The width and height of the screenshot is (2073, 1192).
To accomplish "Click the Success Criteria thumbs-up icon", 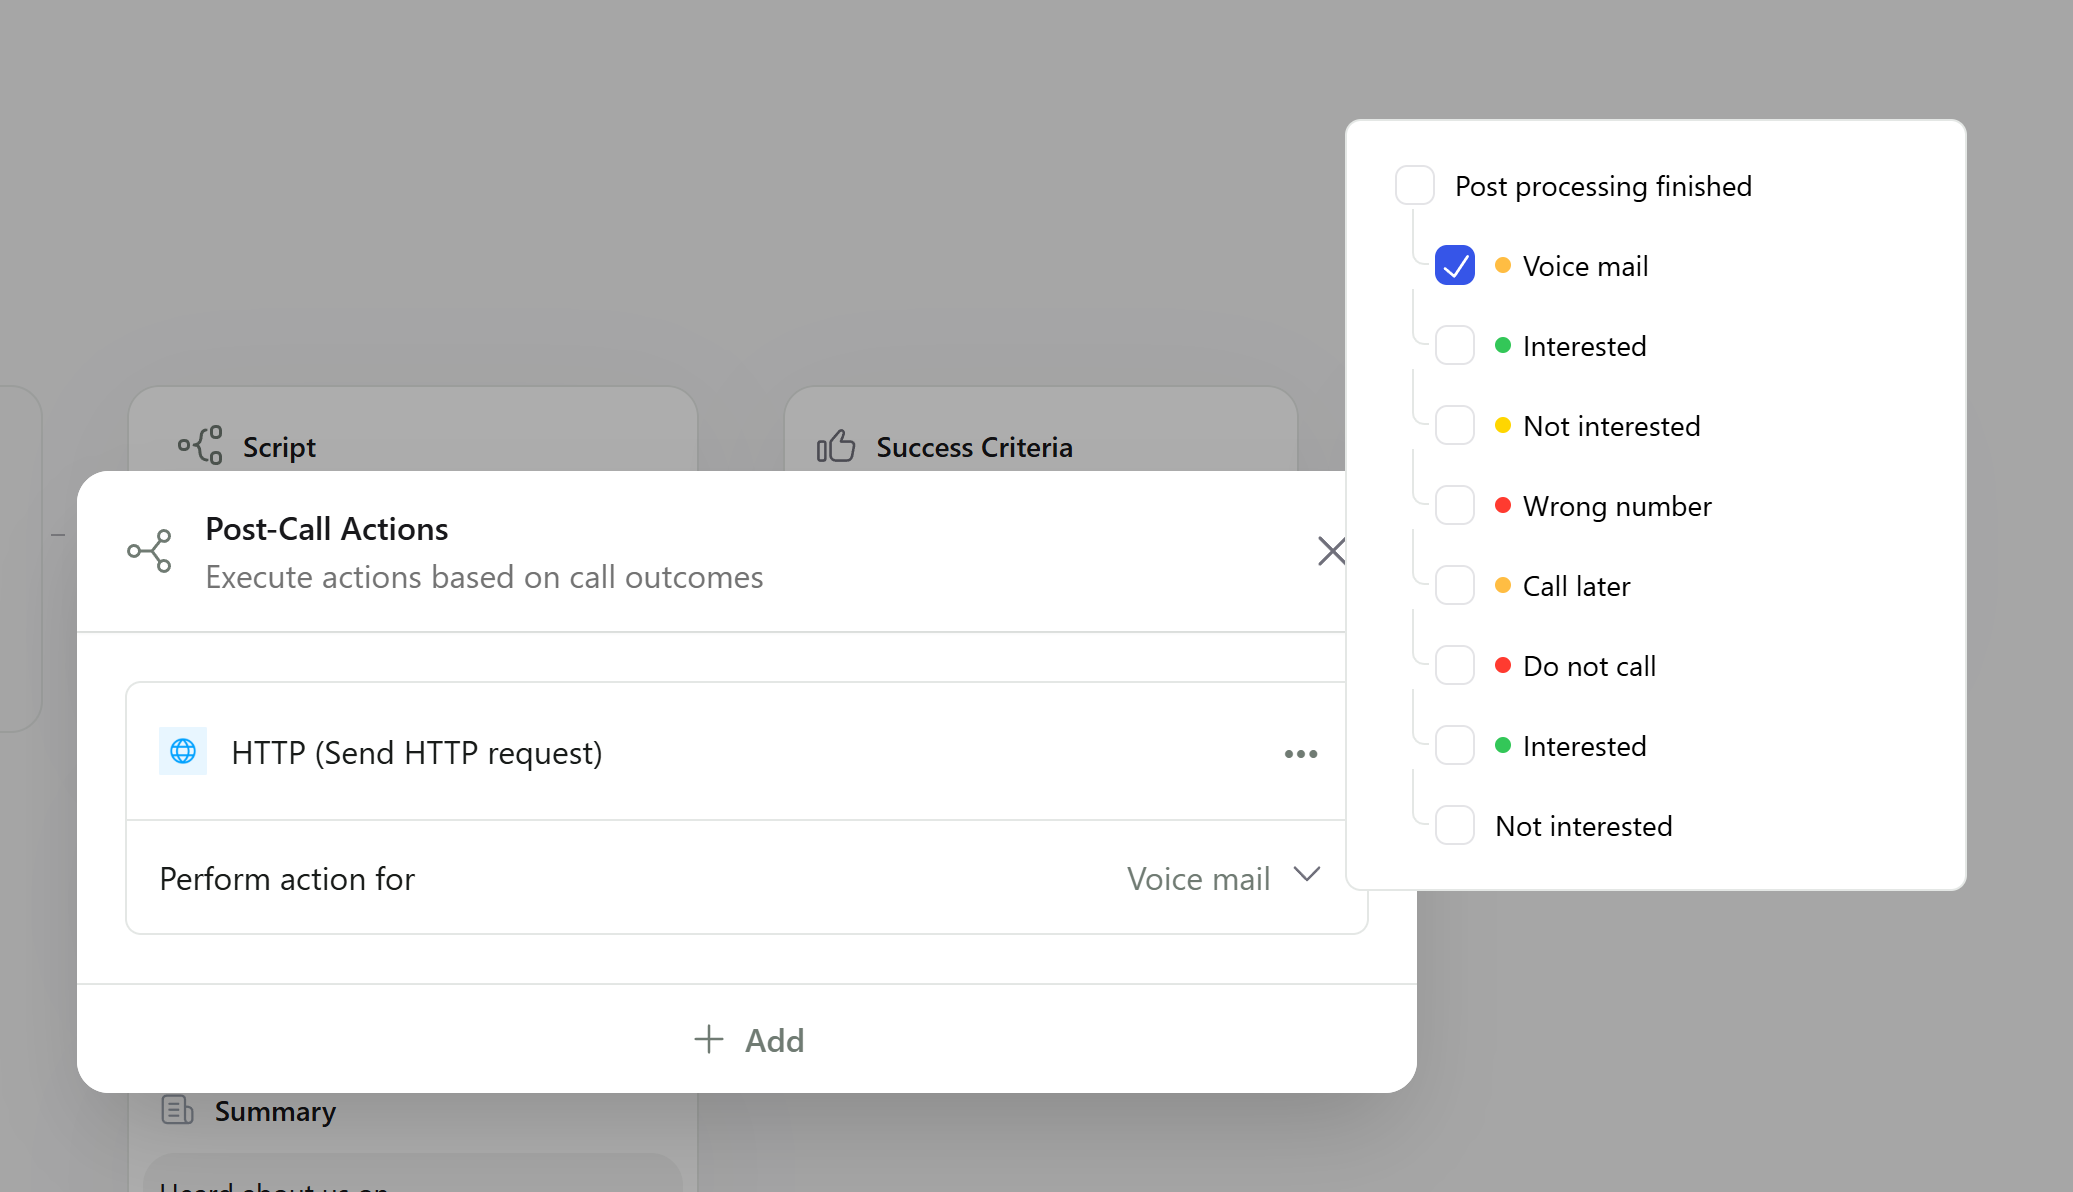I will [x=836, y=446].
